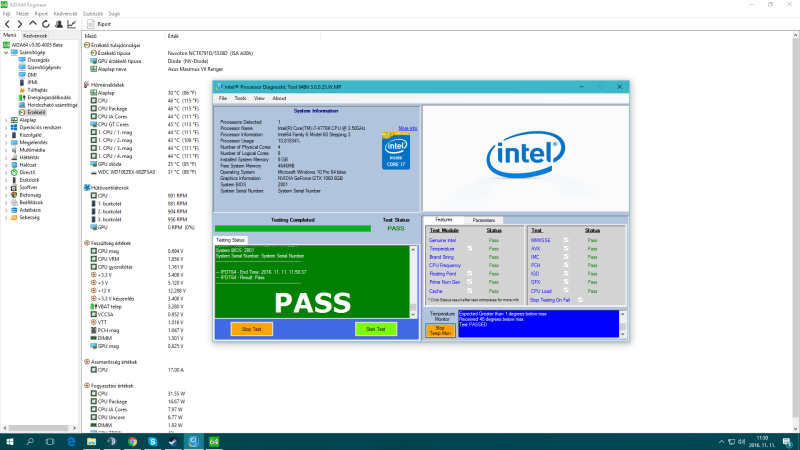Select the Features tab
800x450 pixels.
(443, 220)
